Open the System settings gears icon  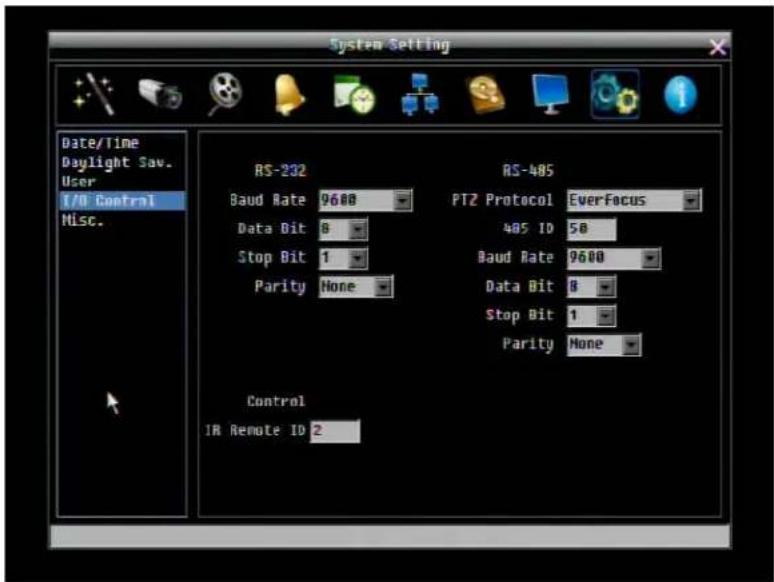click(x=615, y=94)
